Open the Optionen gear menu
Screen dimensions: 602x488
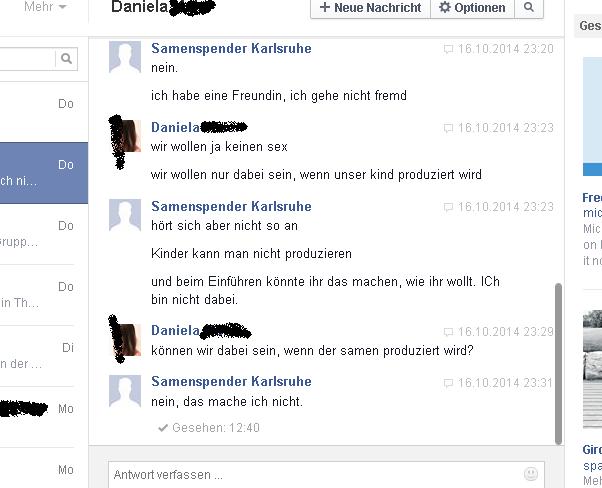(x=472, y=7)
